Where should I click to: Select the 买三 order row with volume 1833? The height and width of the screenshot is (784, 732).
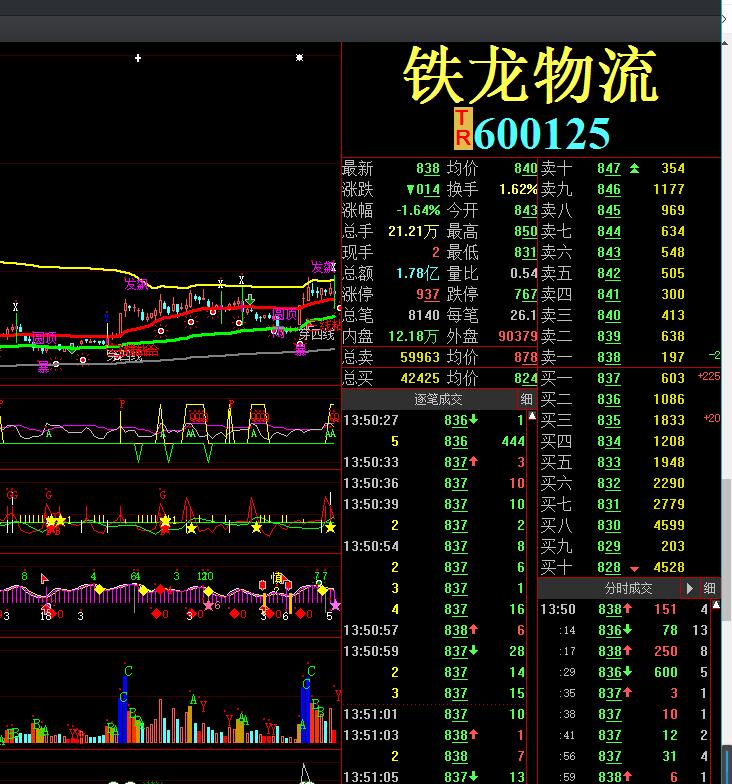coord(629,420)
